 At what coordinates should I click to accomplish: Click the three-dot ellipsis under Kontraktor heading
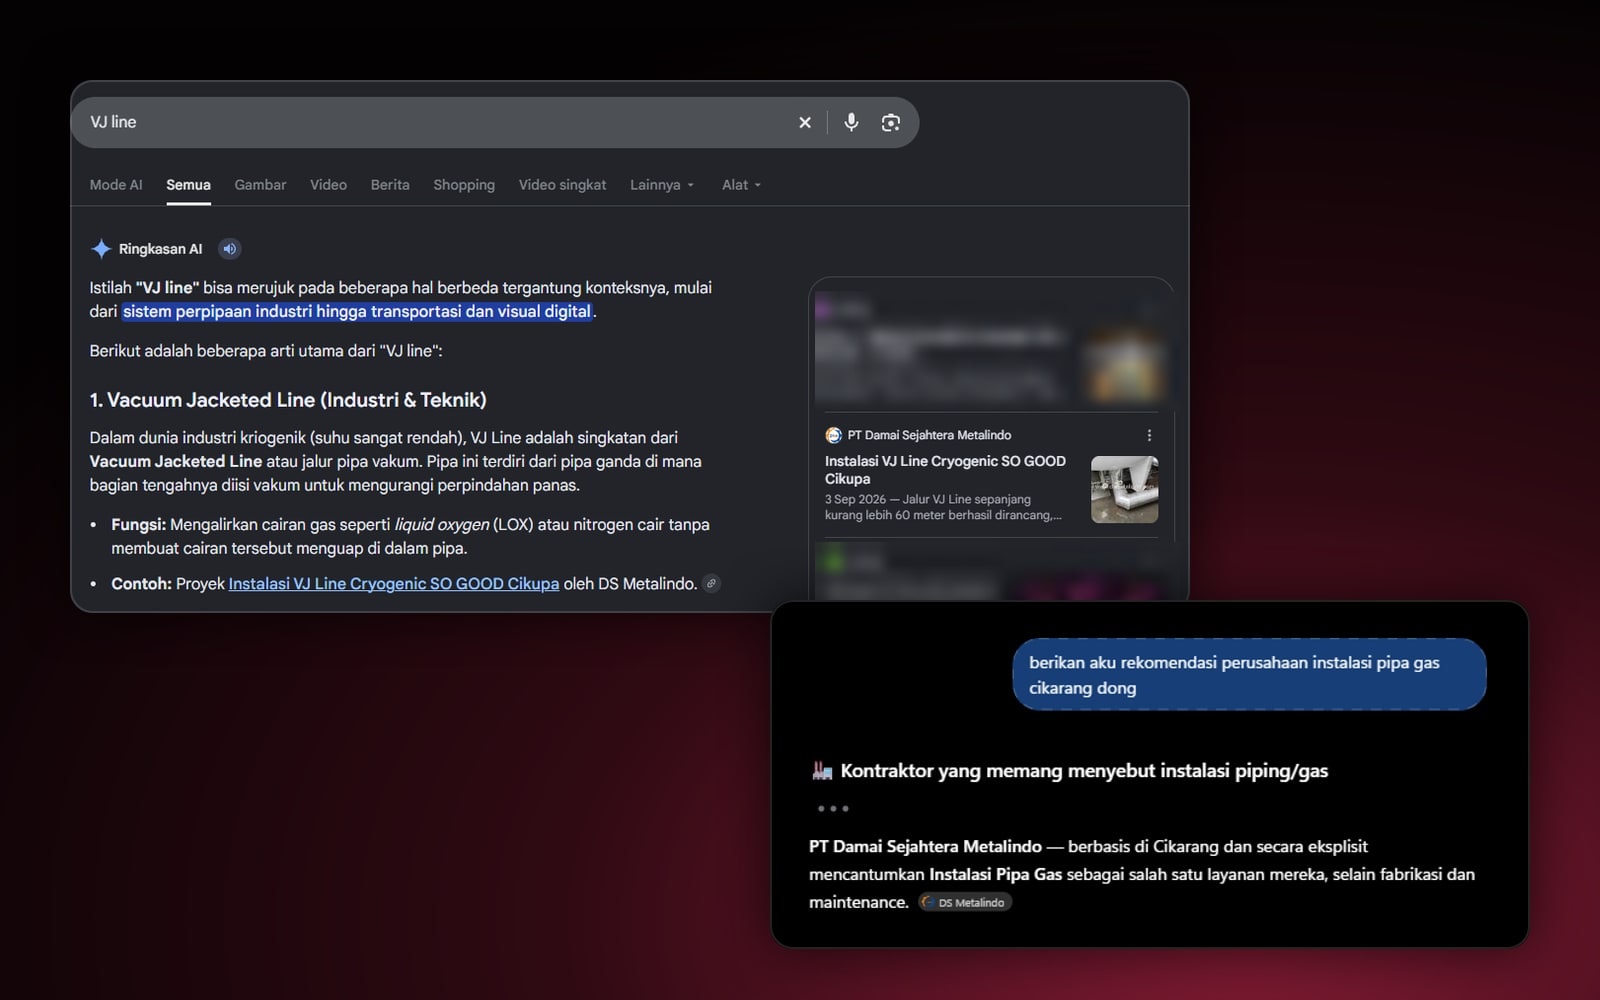(x=833, y=808)
